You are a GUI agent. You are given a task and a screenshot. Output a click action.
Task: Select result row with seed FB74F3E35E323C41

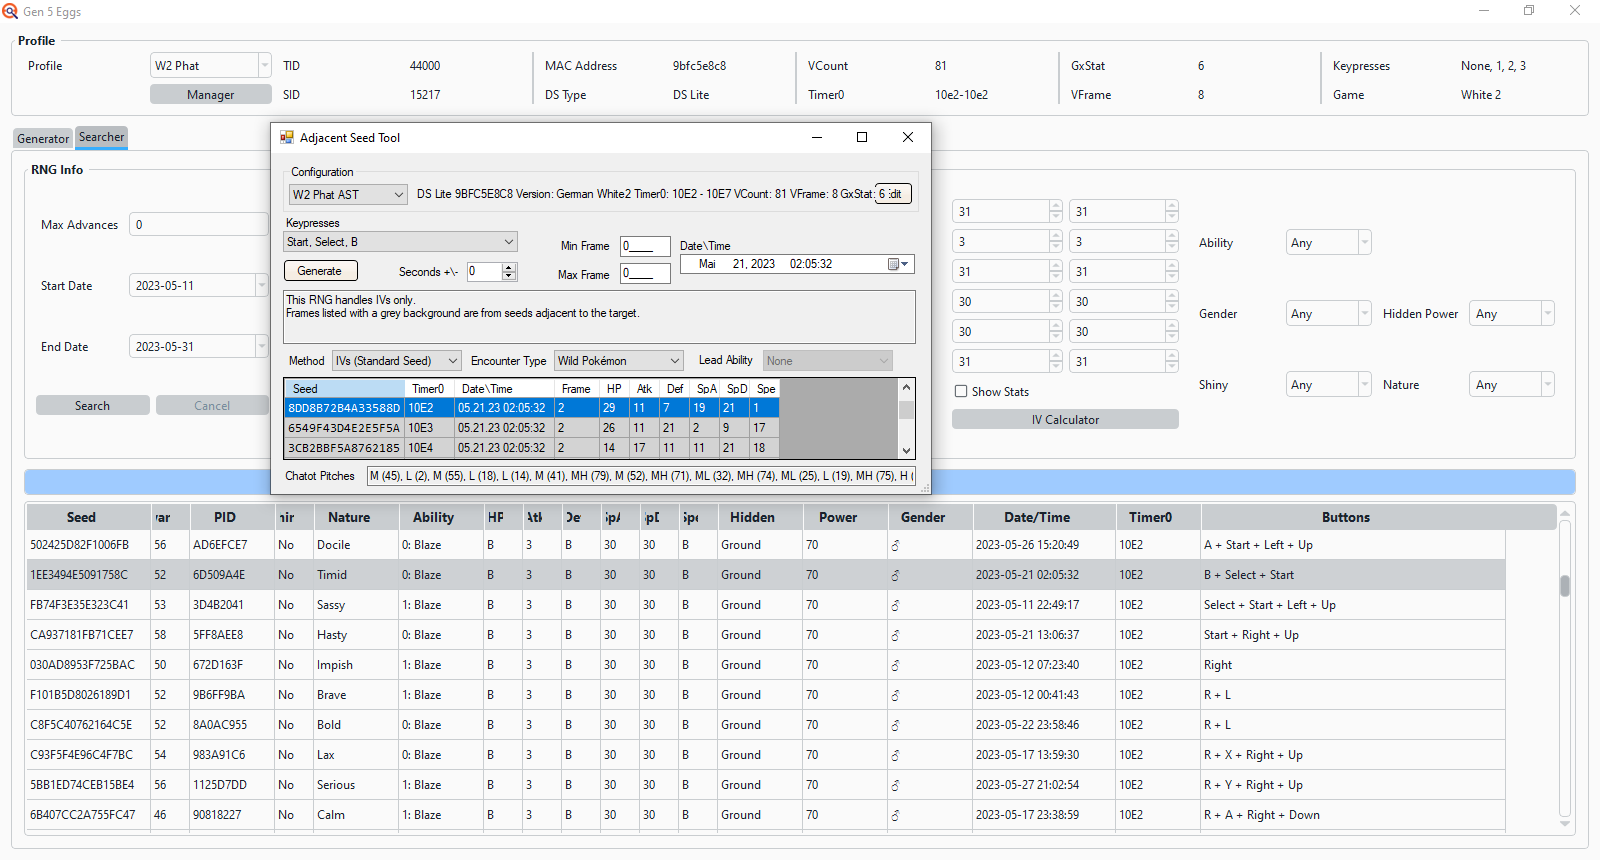[766, 605]
